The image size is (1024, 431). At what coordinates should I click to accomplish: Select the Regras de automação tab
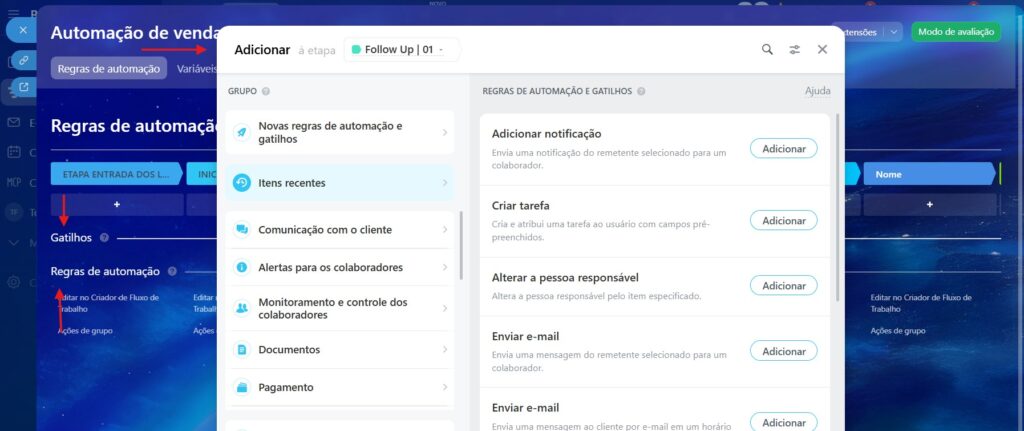[108, 69]
